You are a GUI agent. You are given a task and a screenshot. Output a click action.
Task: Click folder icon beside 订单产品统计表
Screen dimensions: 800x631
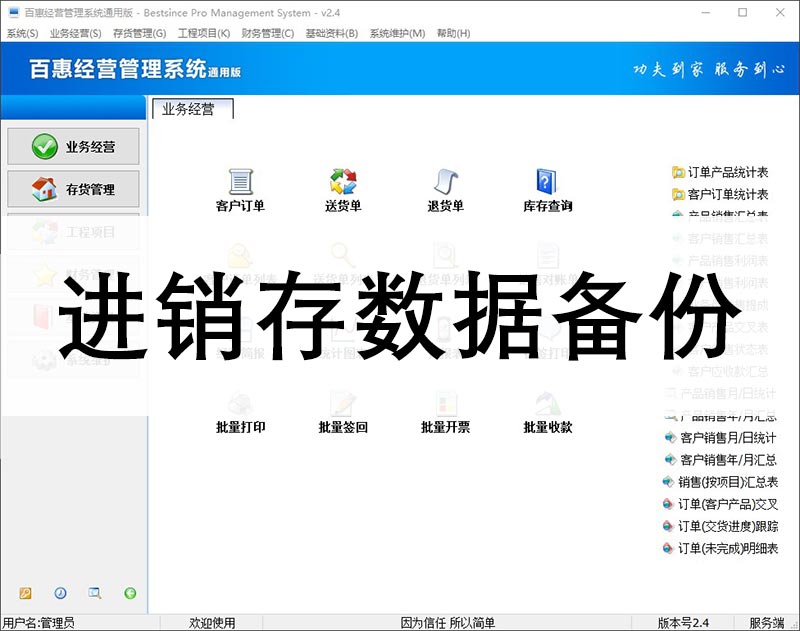coord(678,172)
